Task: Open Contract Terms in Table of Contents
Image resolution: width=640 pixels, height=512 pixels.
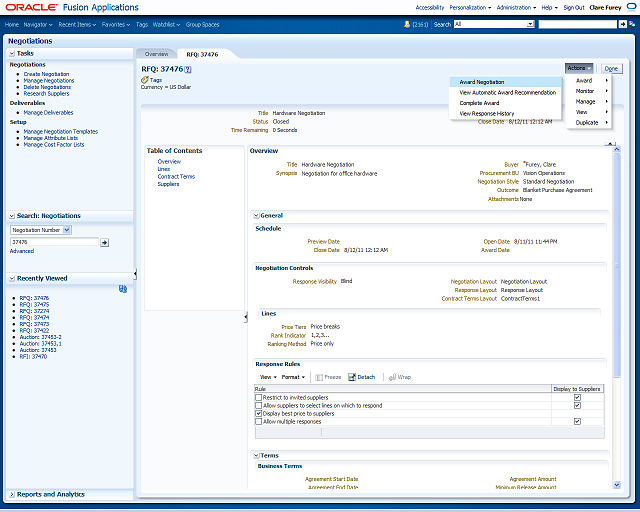Action: [176, 177]
